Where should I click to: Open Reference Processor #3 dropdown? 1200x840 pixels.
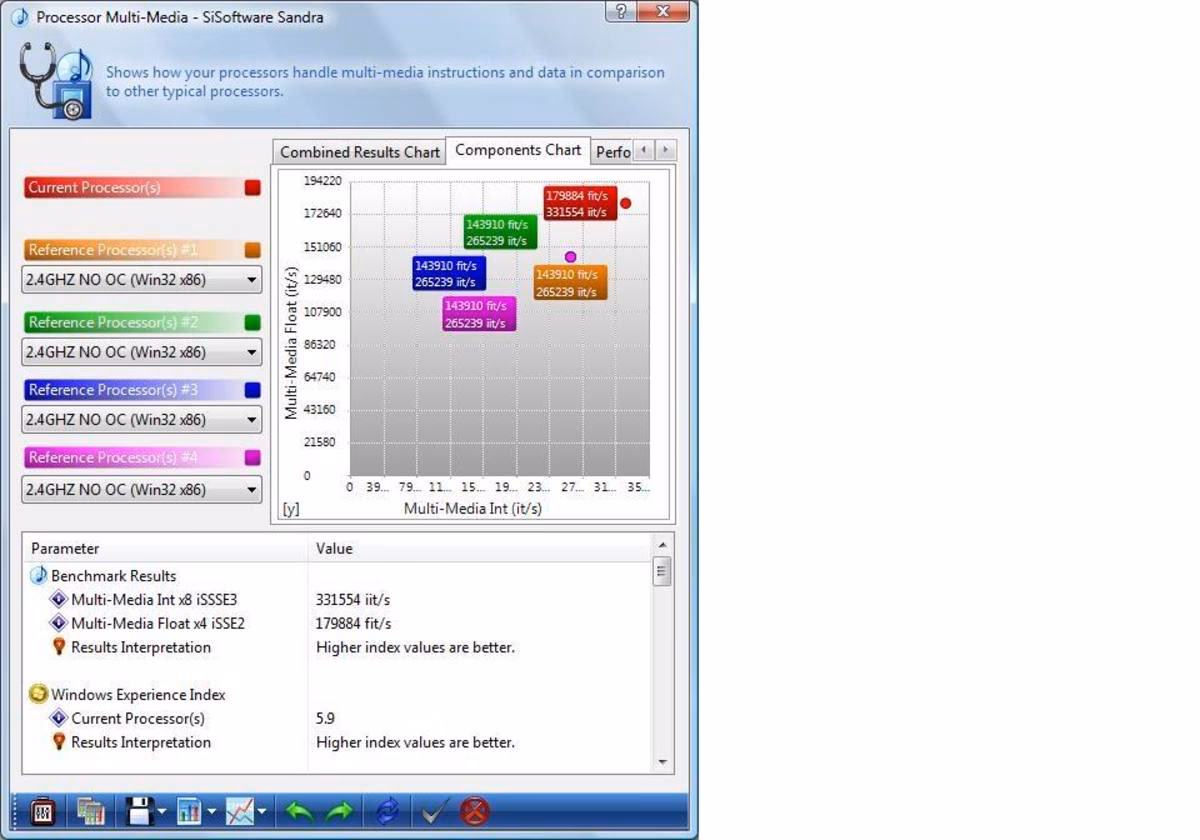[x=141, y=420]
